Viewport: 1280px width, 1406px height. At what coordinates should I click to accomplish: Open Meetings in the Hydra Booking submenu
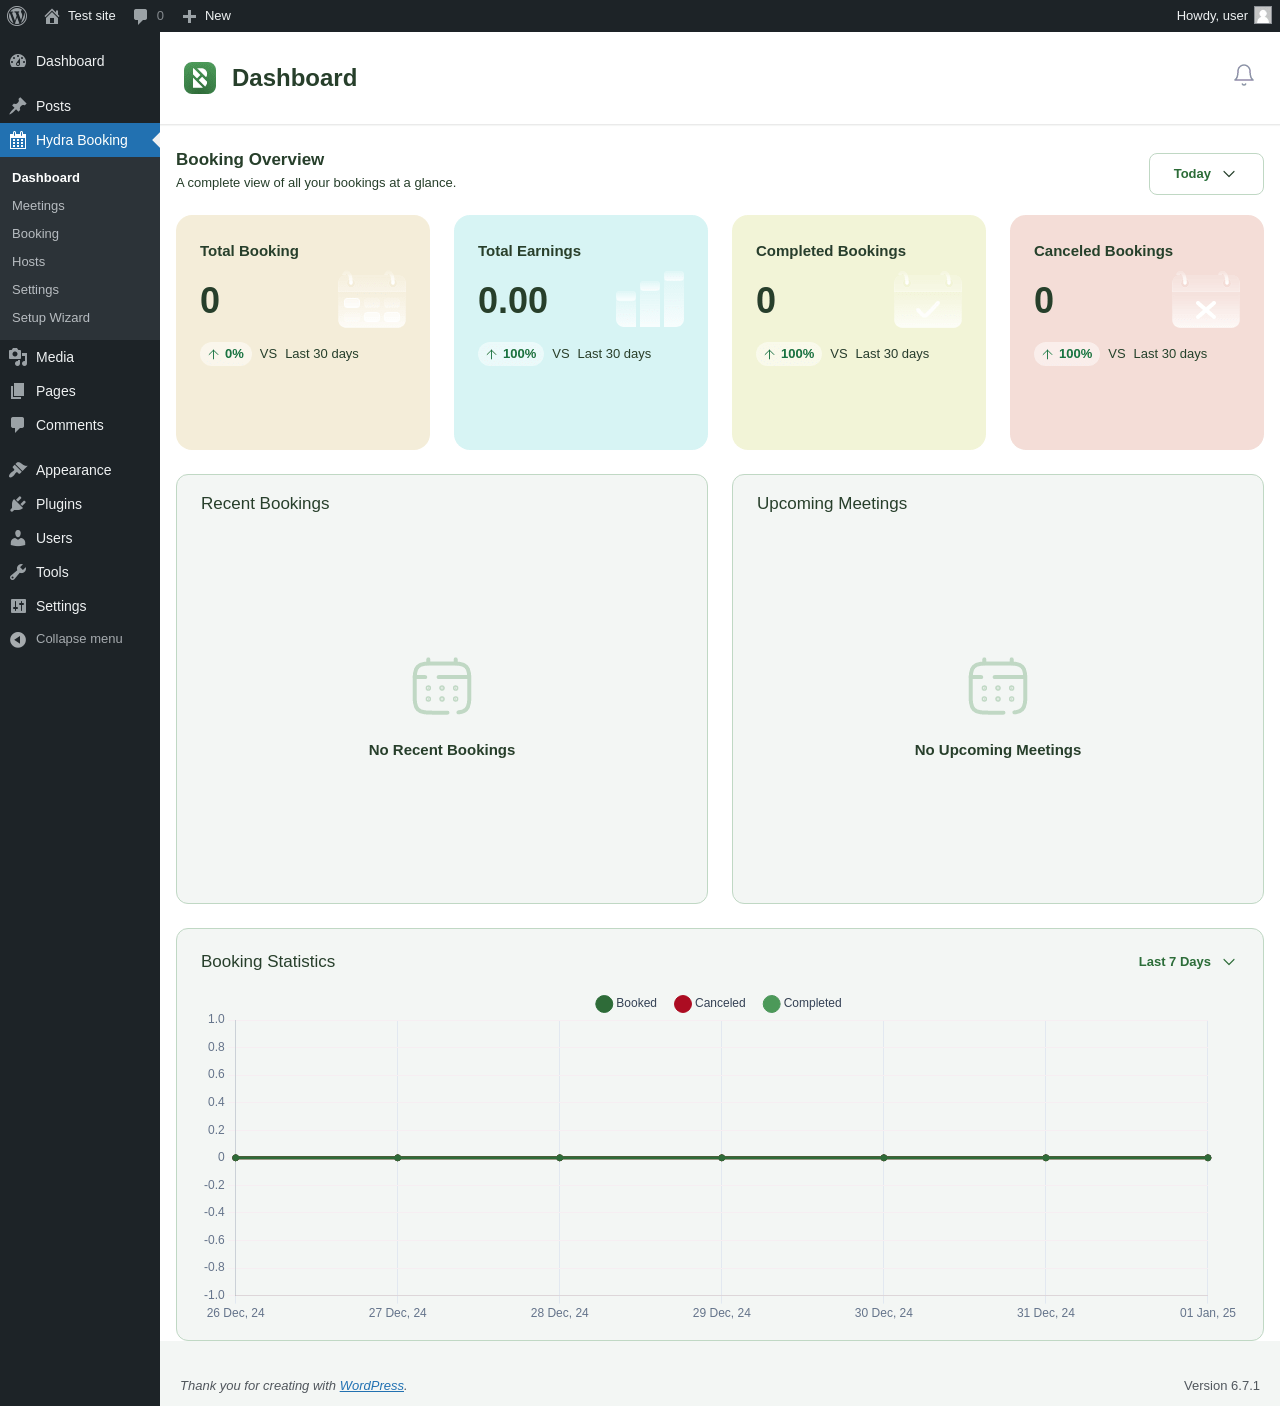tap(38, 206)
